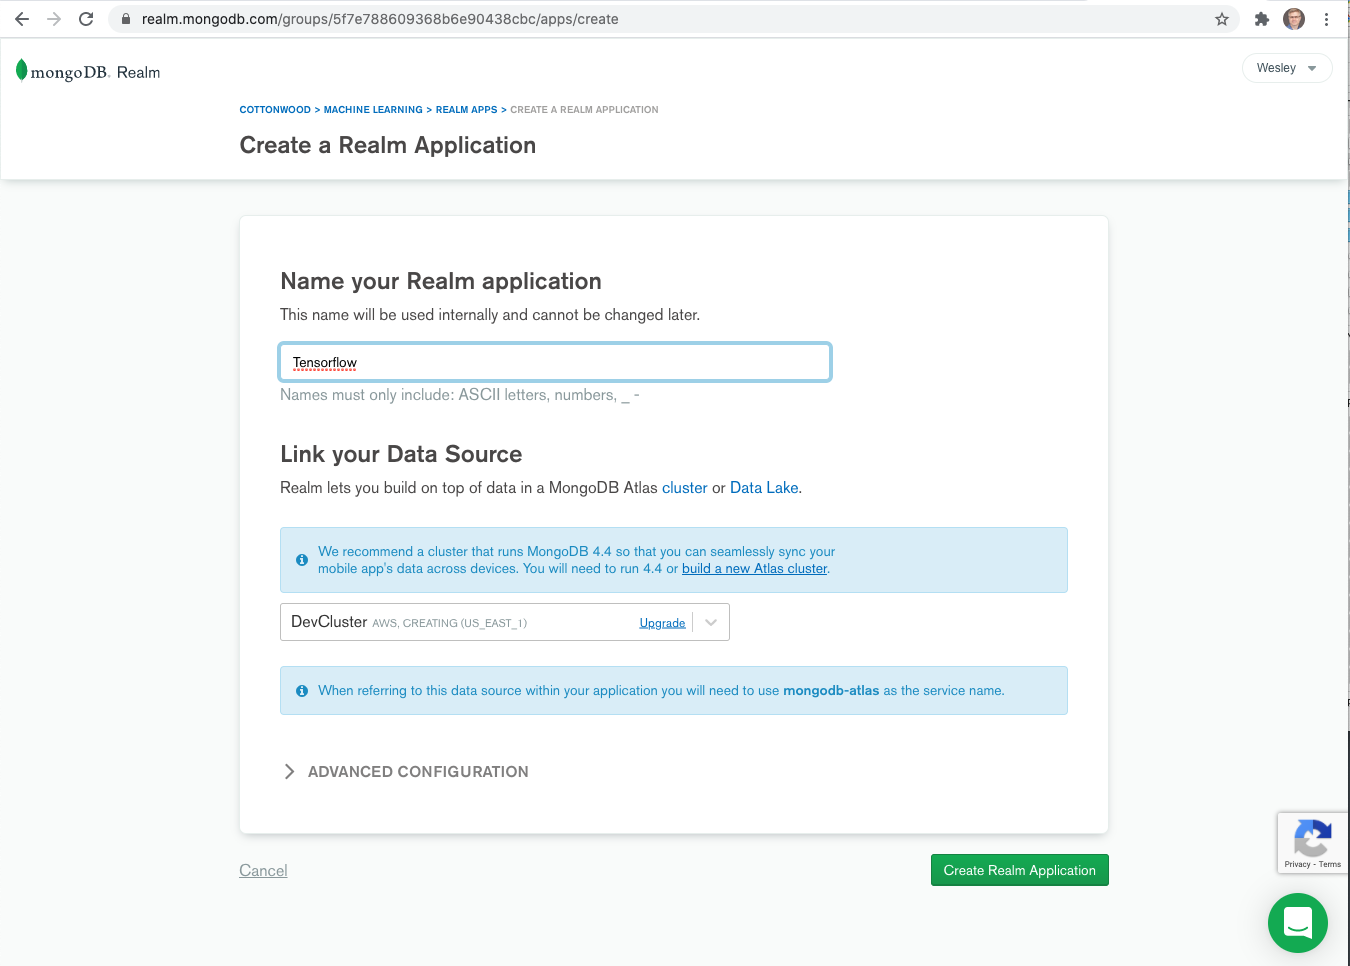Go to the REALM APPS breadcrumb
The image size is (1350, 966).
point(466,110)
